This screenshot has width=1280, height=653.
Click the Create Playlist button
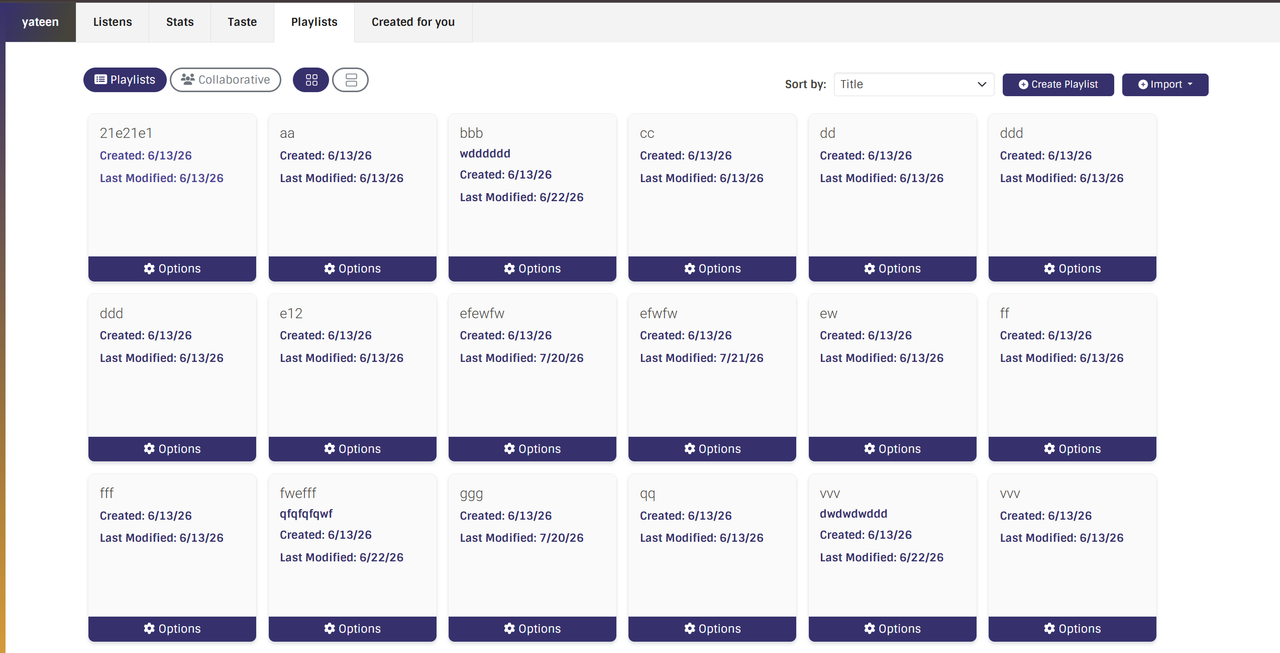[x=1058, y=84]
